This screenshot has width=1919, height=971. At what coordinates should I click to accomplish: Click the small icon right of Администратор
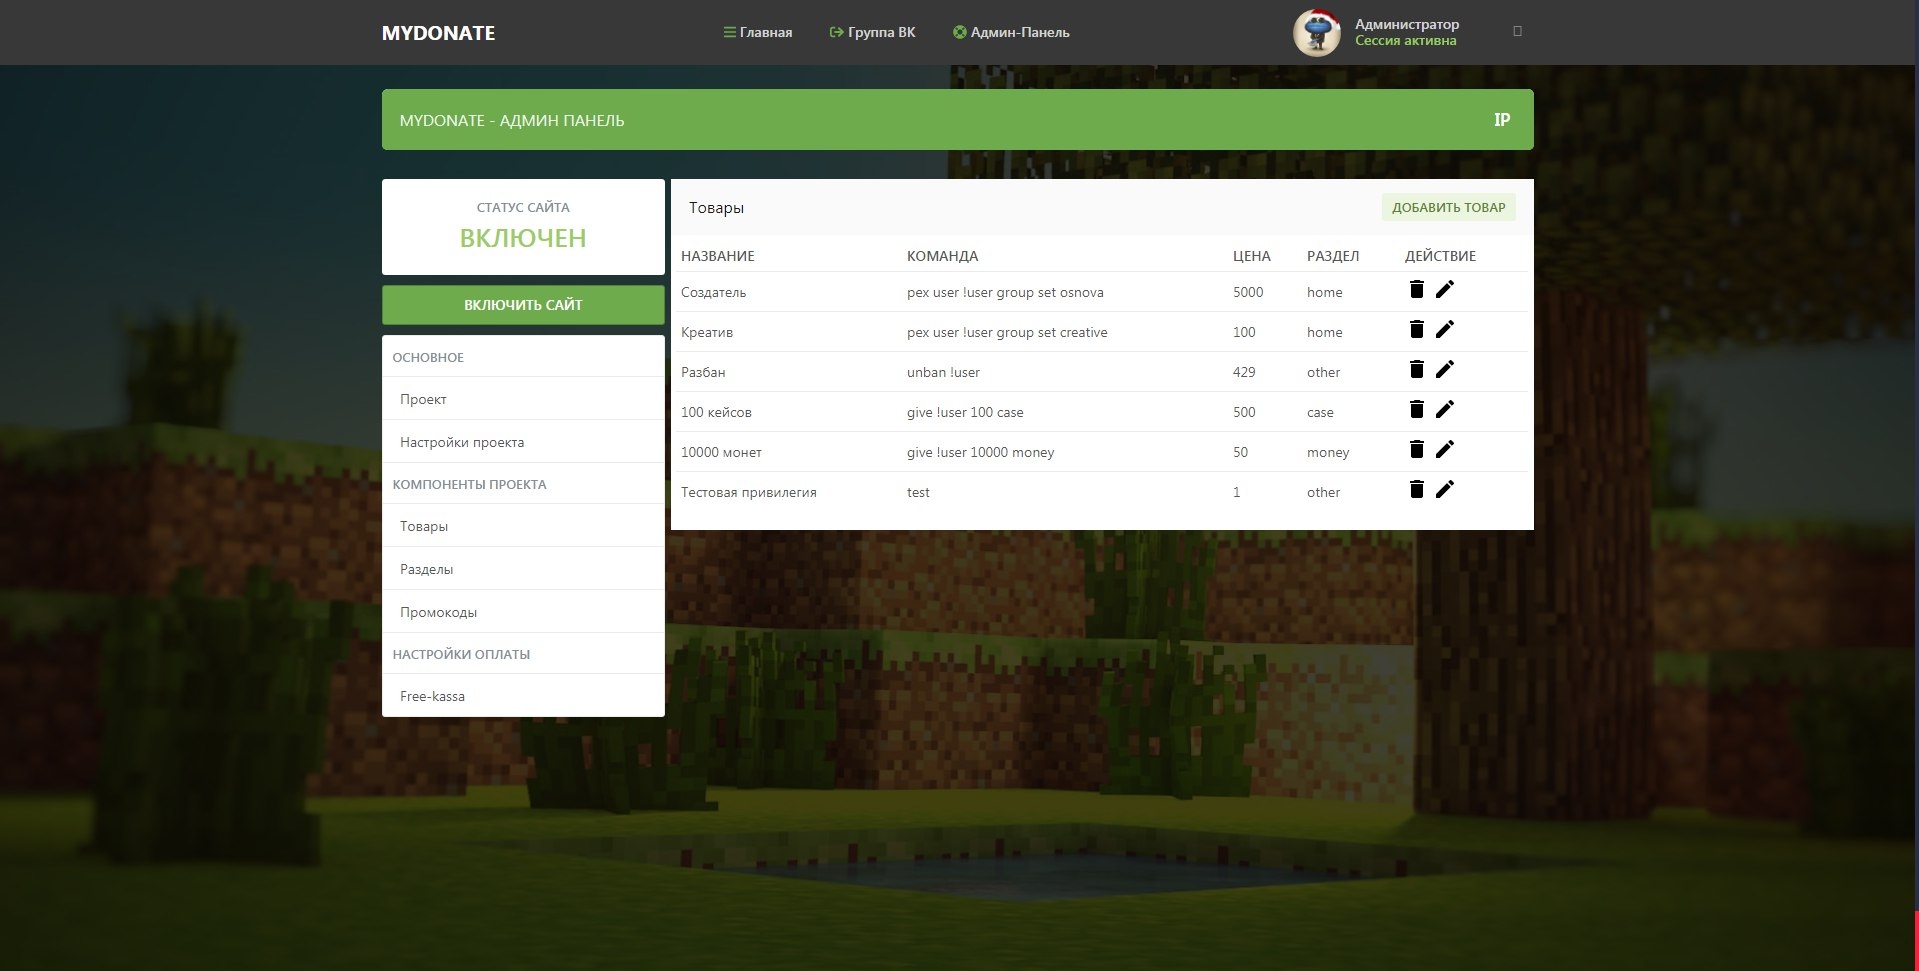tap(1517, 32)
